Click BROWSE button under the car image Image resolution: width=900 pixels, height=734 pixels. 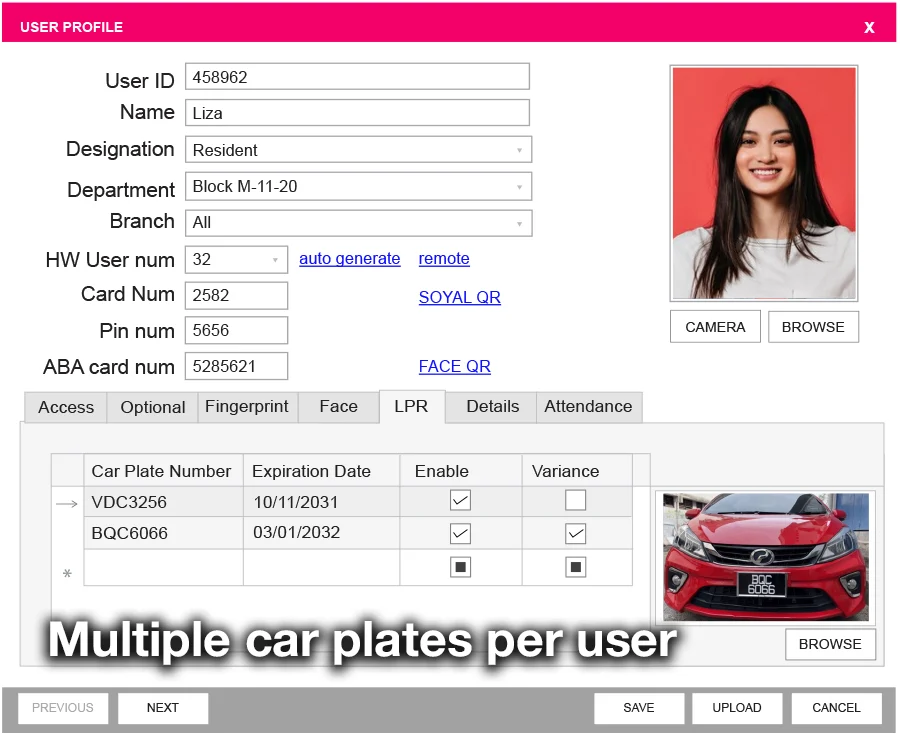pyautogui.click(x=830, y=644)
